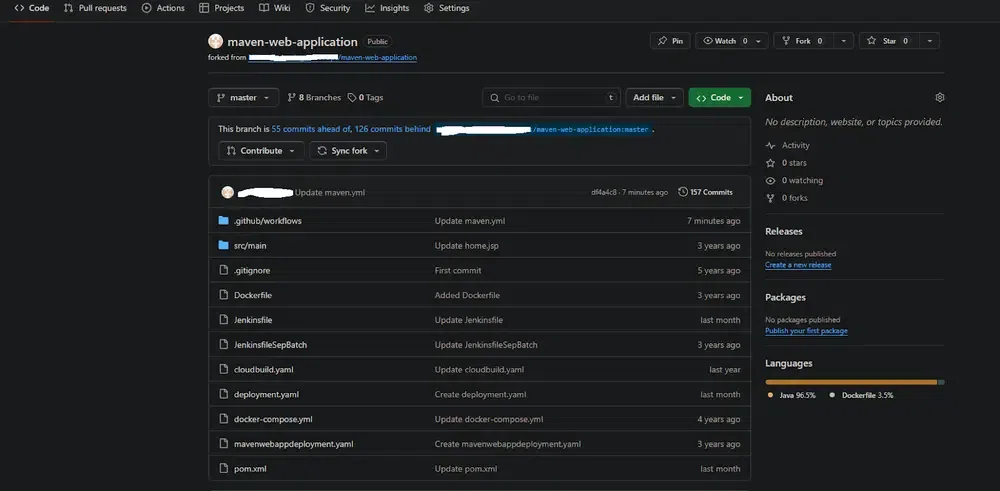Select the Java 96.5% language entry
Screen dimensions: 1000x491
[791, 395]
